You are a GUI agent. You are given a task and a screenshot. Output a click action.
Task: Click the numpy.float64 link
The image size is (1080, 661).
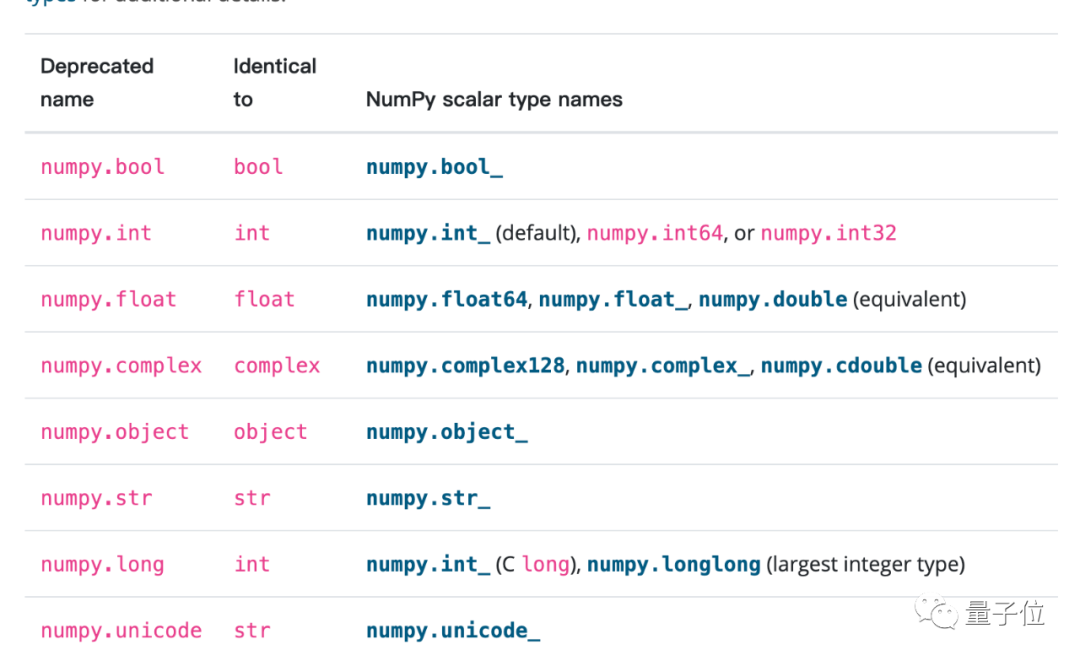[446, 299]
